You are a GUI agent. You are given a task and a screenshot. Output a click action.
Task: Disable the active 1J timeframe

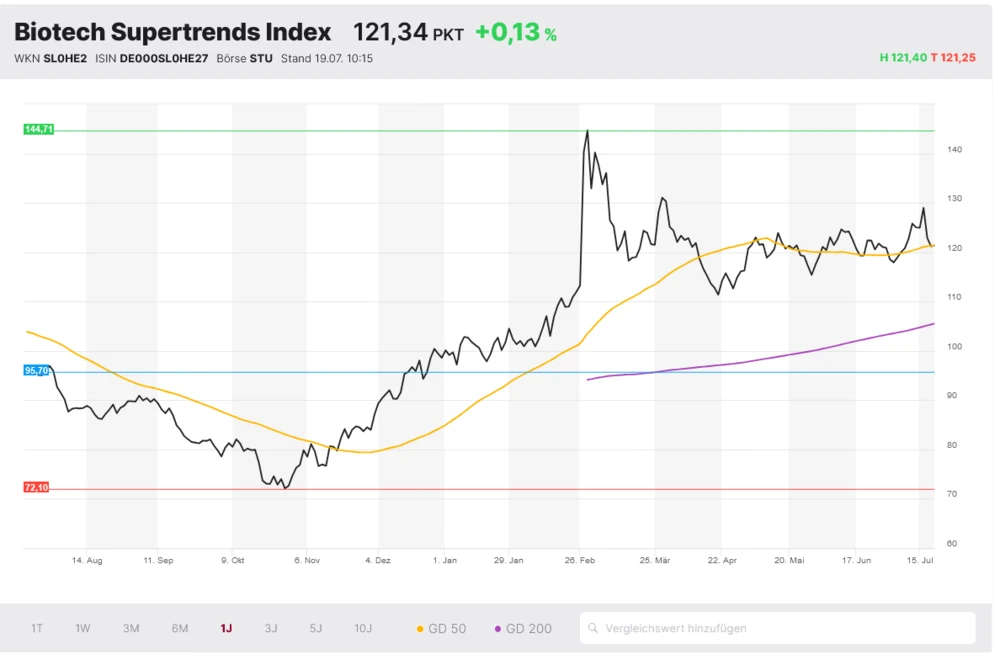[x=224, y=628]
